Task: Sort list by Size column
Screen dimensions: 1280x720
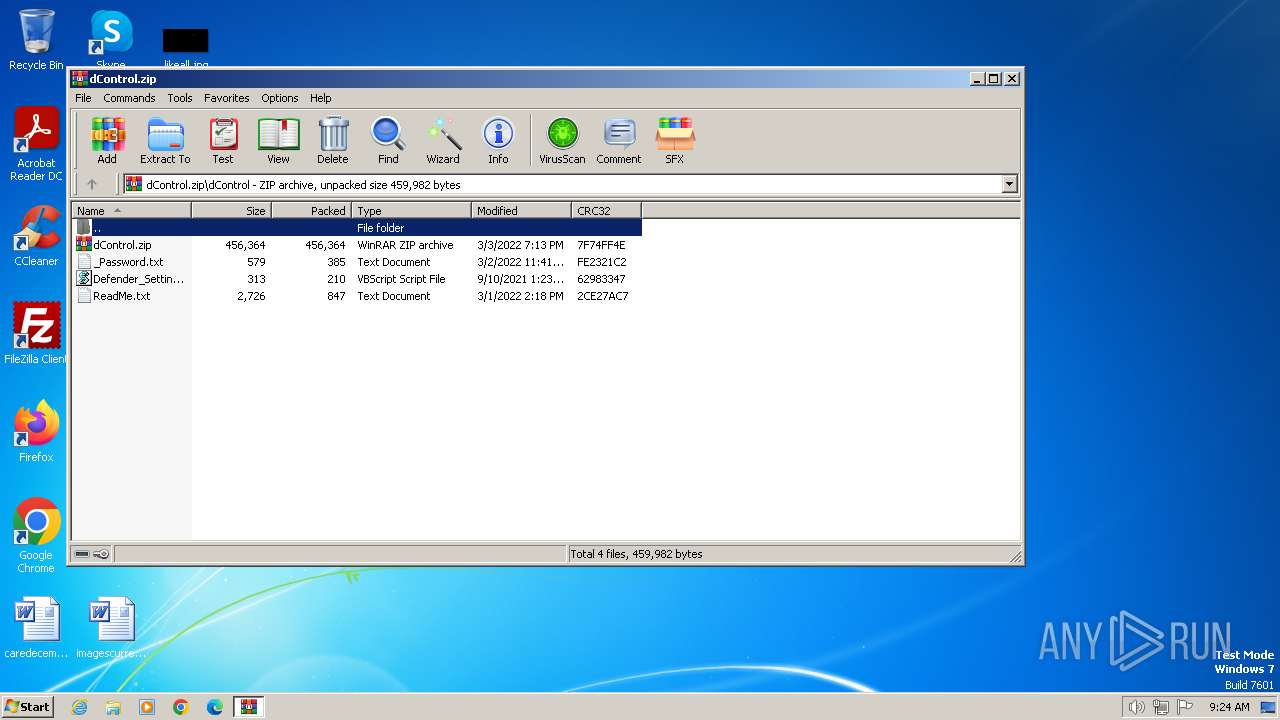Action: [231, 211]
